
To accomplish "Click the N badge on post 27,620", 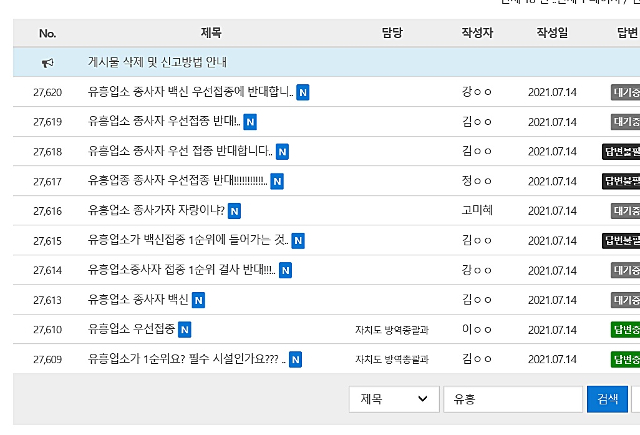I will click(302, 93).
